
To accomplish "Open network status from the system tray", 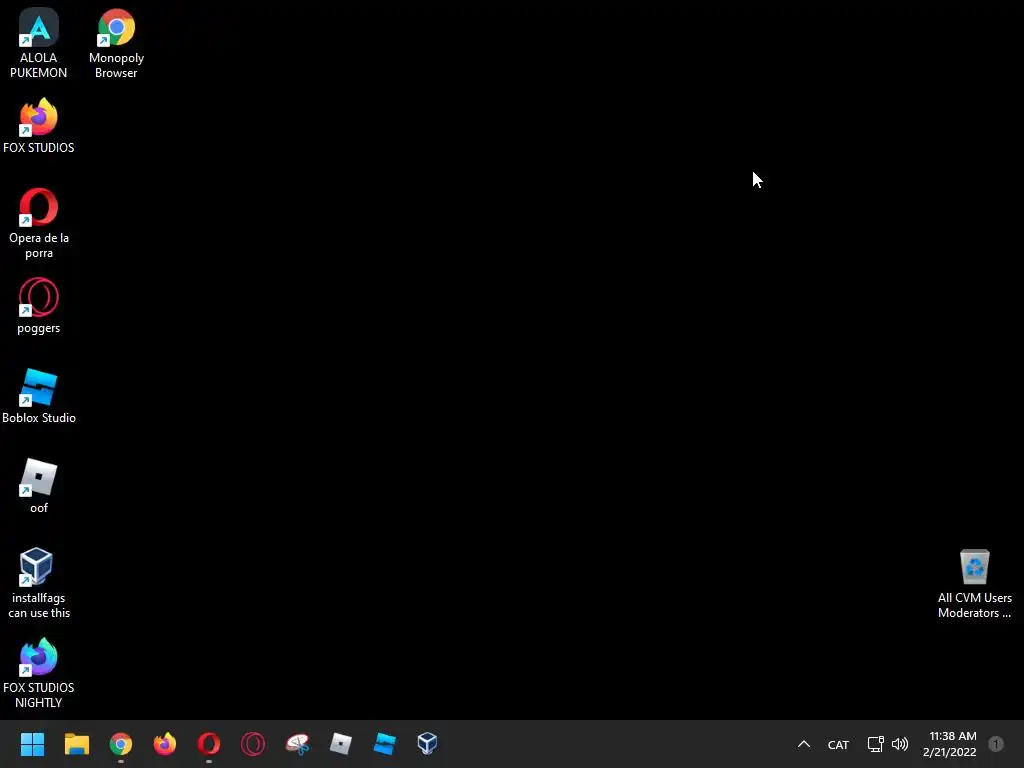I will click(875, 744).
